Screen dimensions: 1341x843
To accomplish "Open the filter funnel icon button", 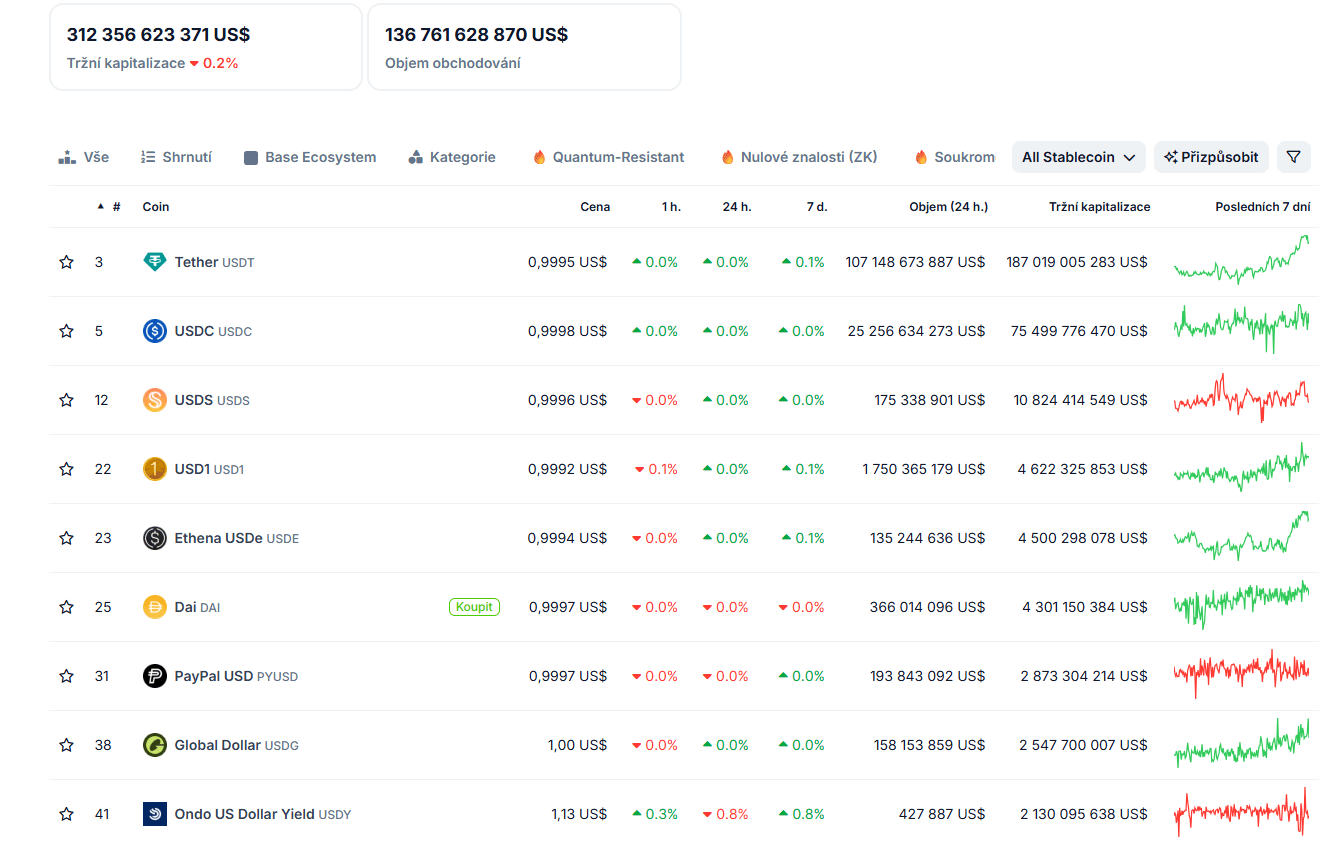I will (x=1293, y=157).
